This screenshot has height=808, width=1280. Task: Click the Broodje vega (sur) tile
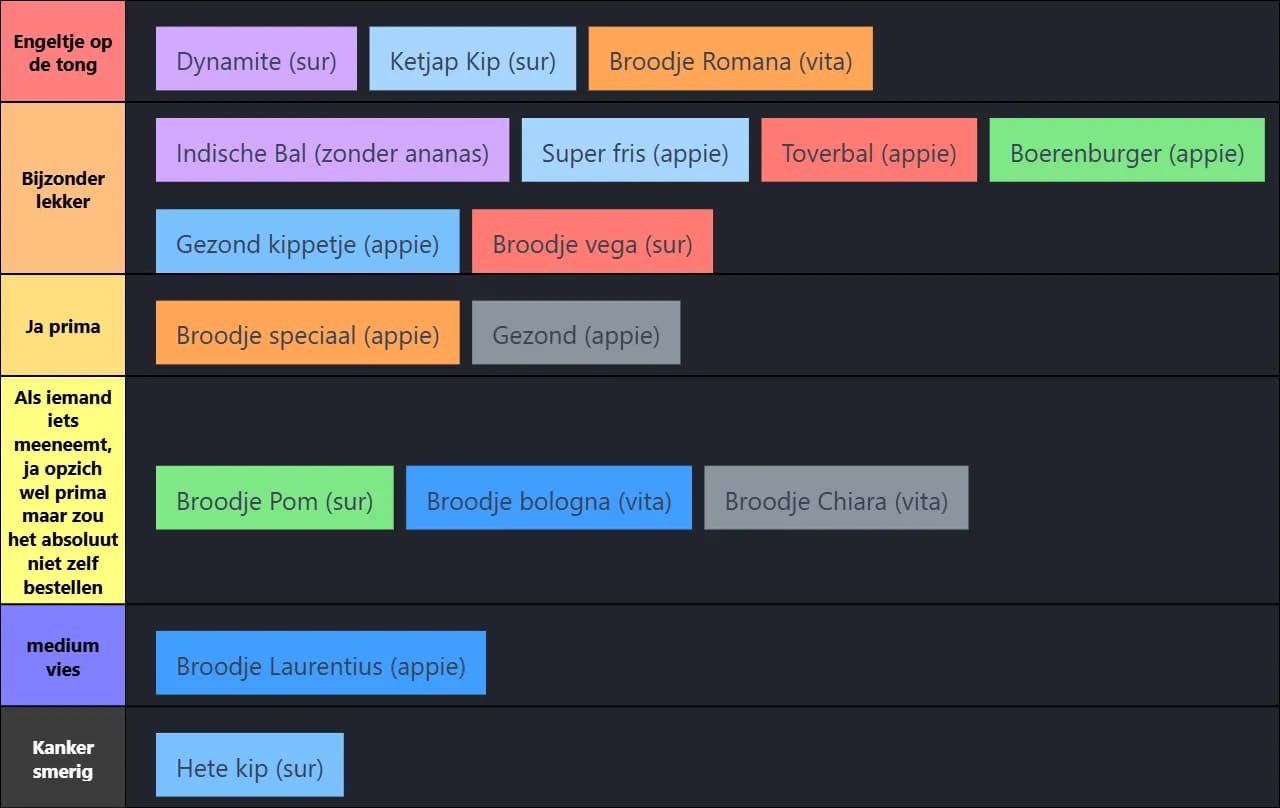pos(592,242)
